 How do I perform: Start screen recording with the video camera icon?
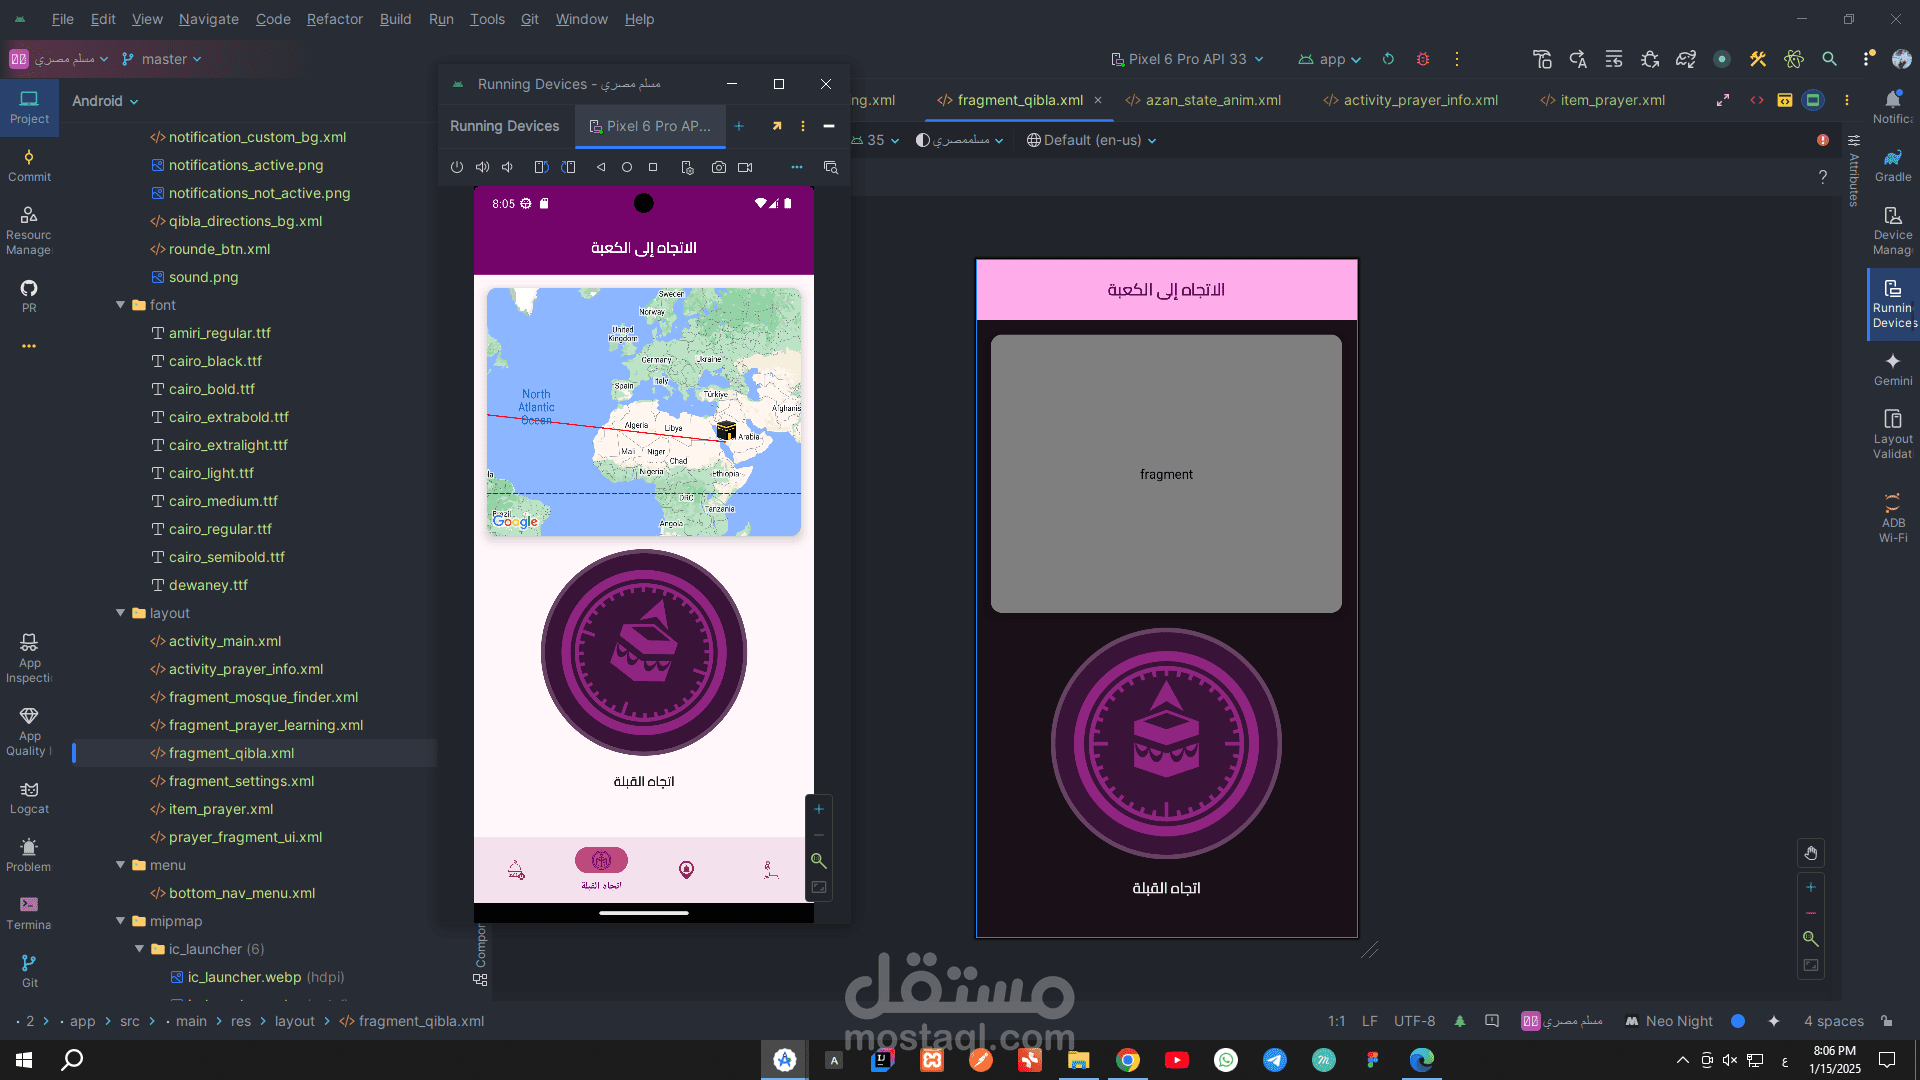click(745, 167)
